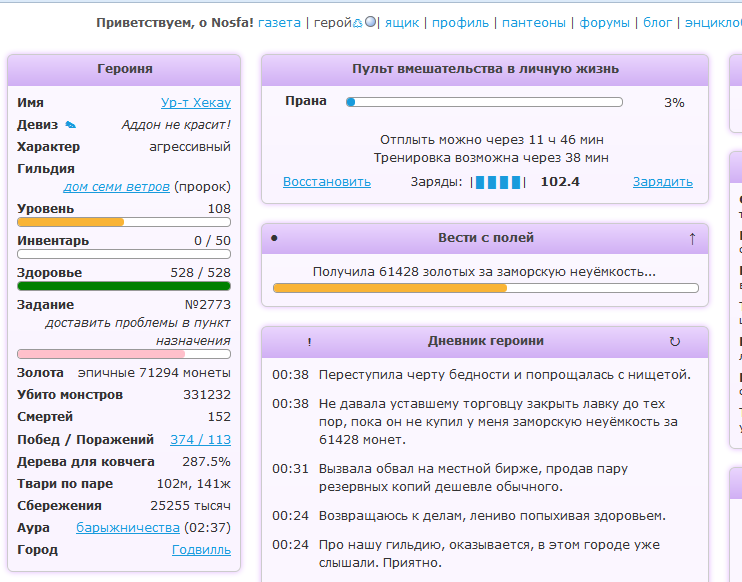Click the up arrow in Вести с полей
Viewport: 742px width, 582px height.
click(x=692, y=238)
